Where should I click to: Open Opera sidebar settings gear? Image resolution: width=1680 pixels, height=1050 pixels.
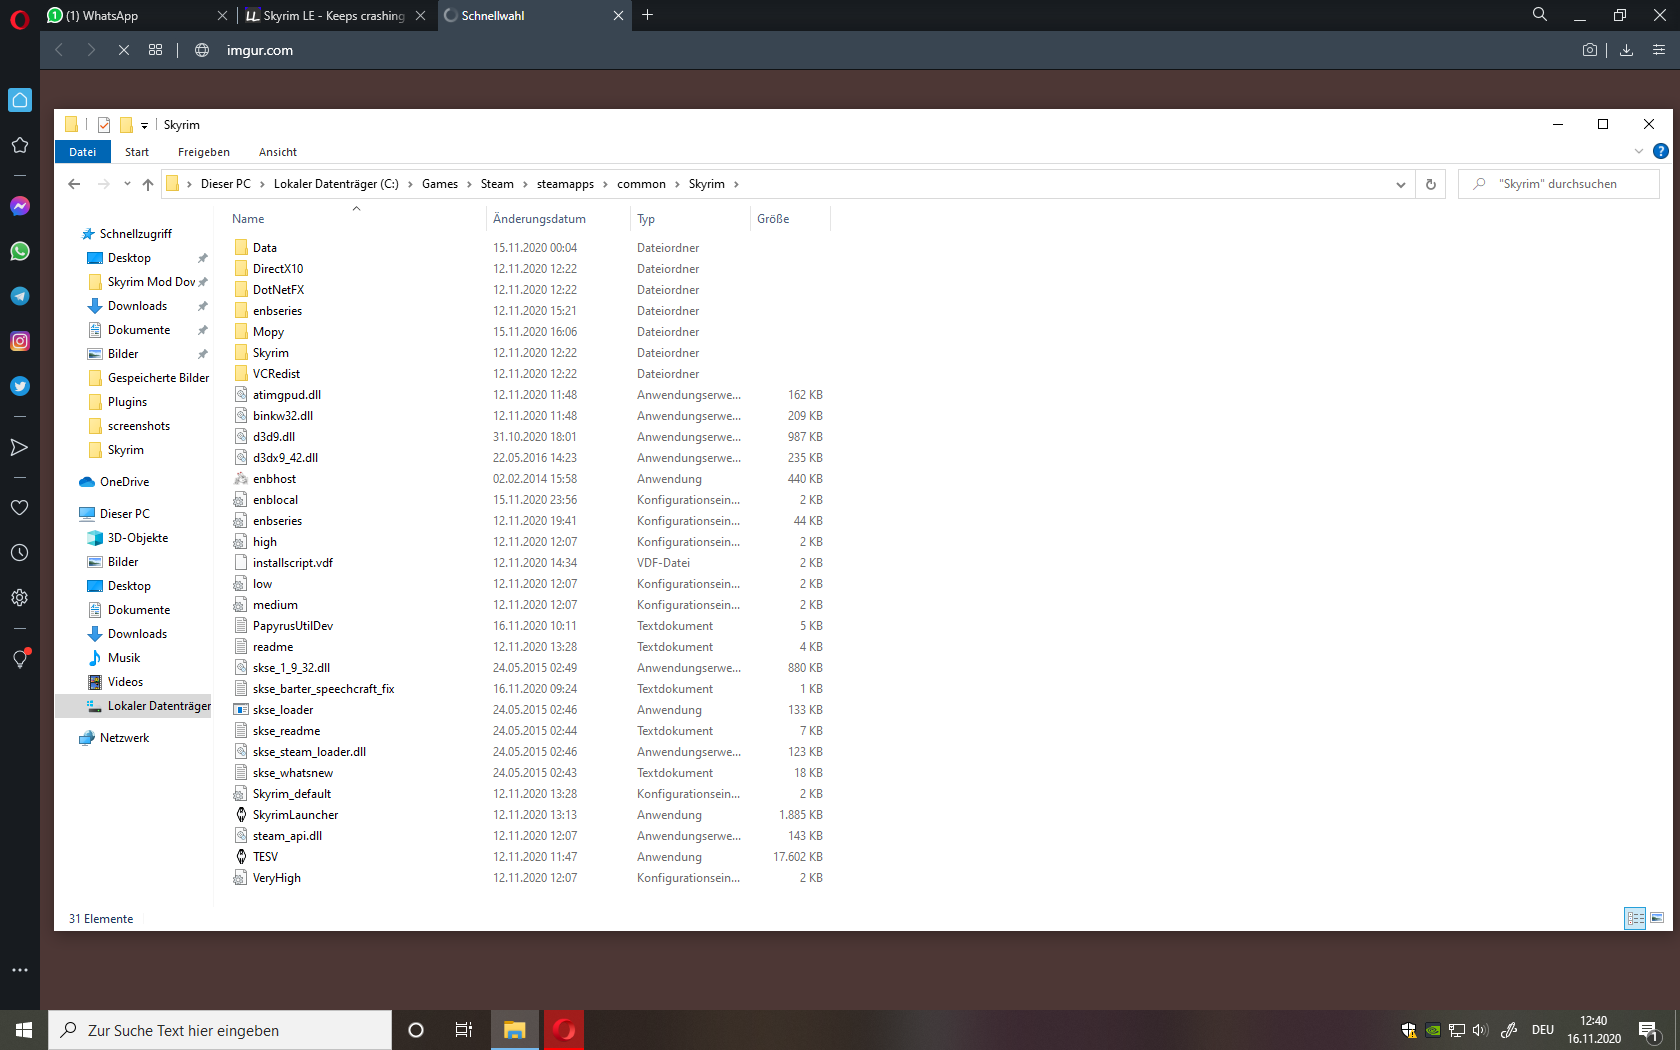20,598
